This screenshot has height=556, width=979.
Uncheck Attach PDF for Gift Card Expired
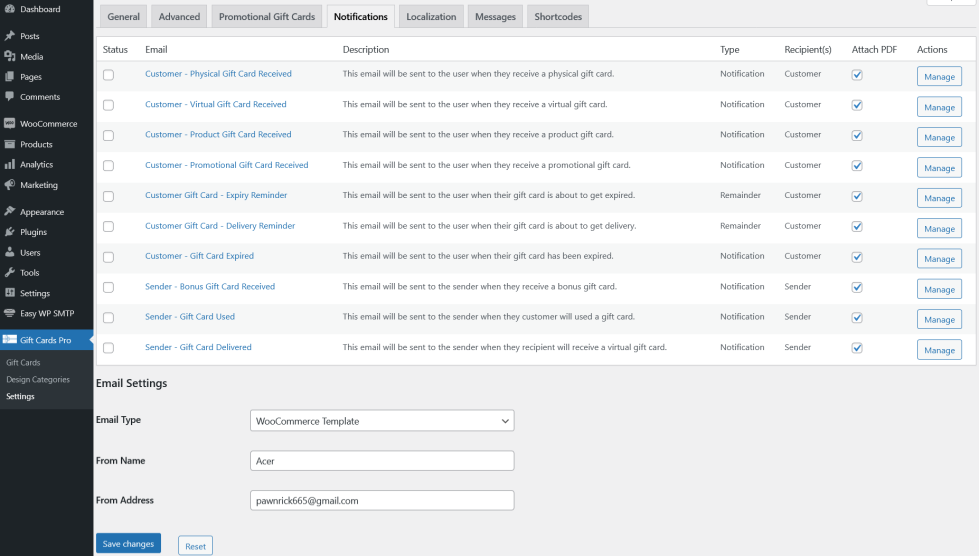tap(856, 257)
